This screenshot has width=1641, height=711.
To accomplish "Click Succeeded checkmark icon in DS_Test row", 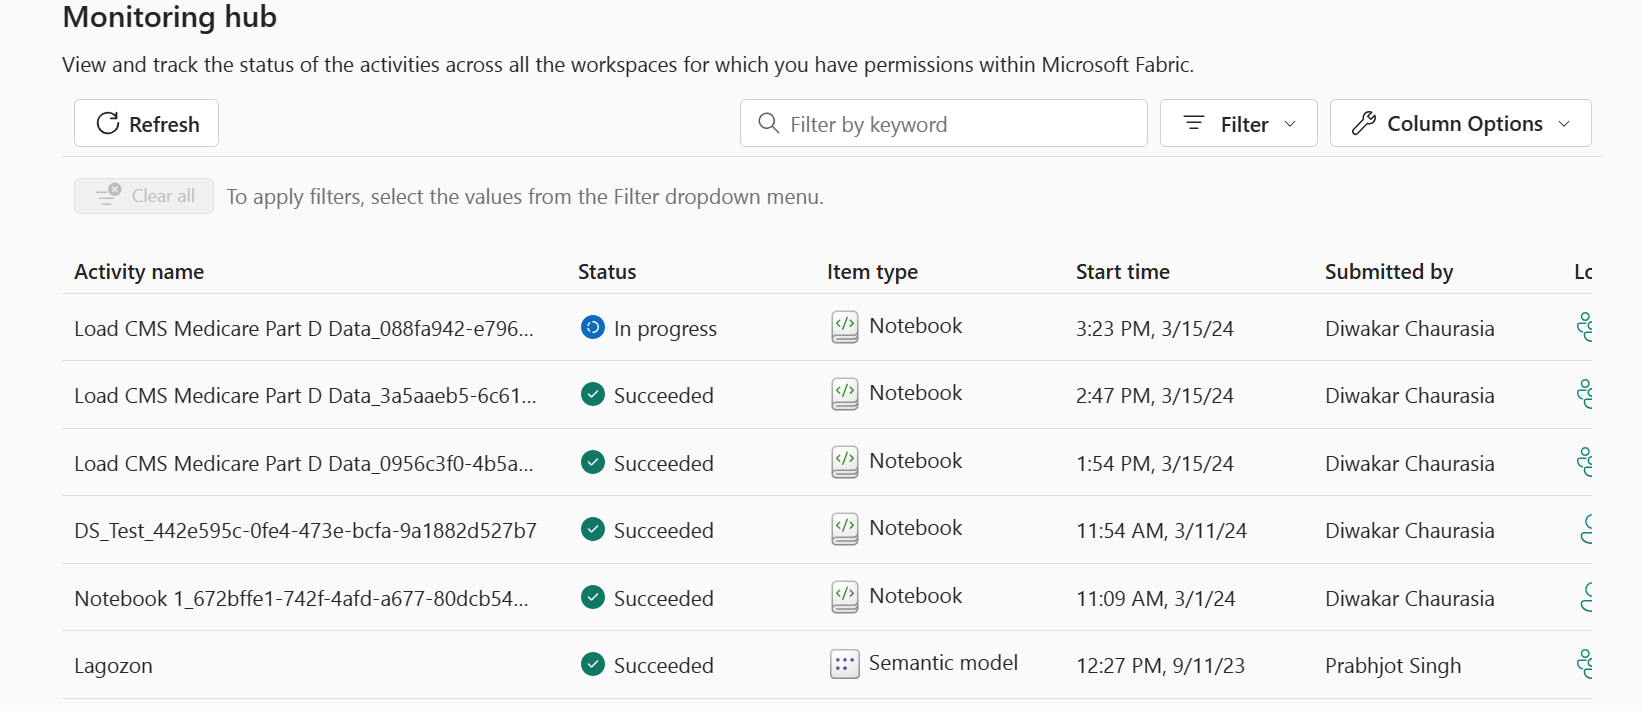I will pos(593,529).
